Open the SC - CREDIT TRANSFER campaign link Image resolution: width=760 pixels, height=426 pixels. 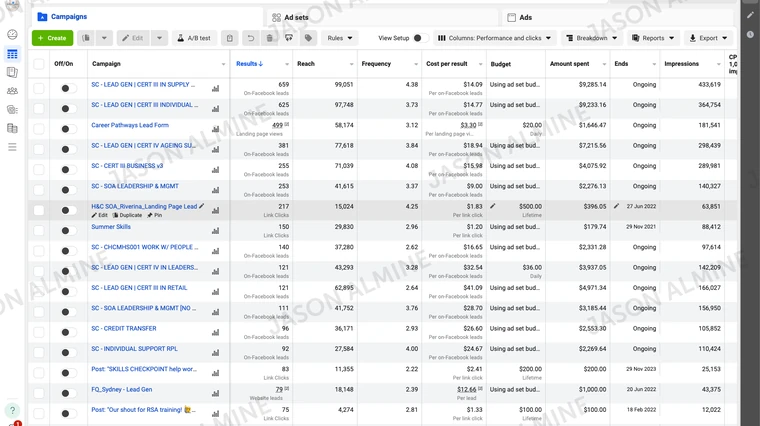124,328
